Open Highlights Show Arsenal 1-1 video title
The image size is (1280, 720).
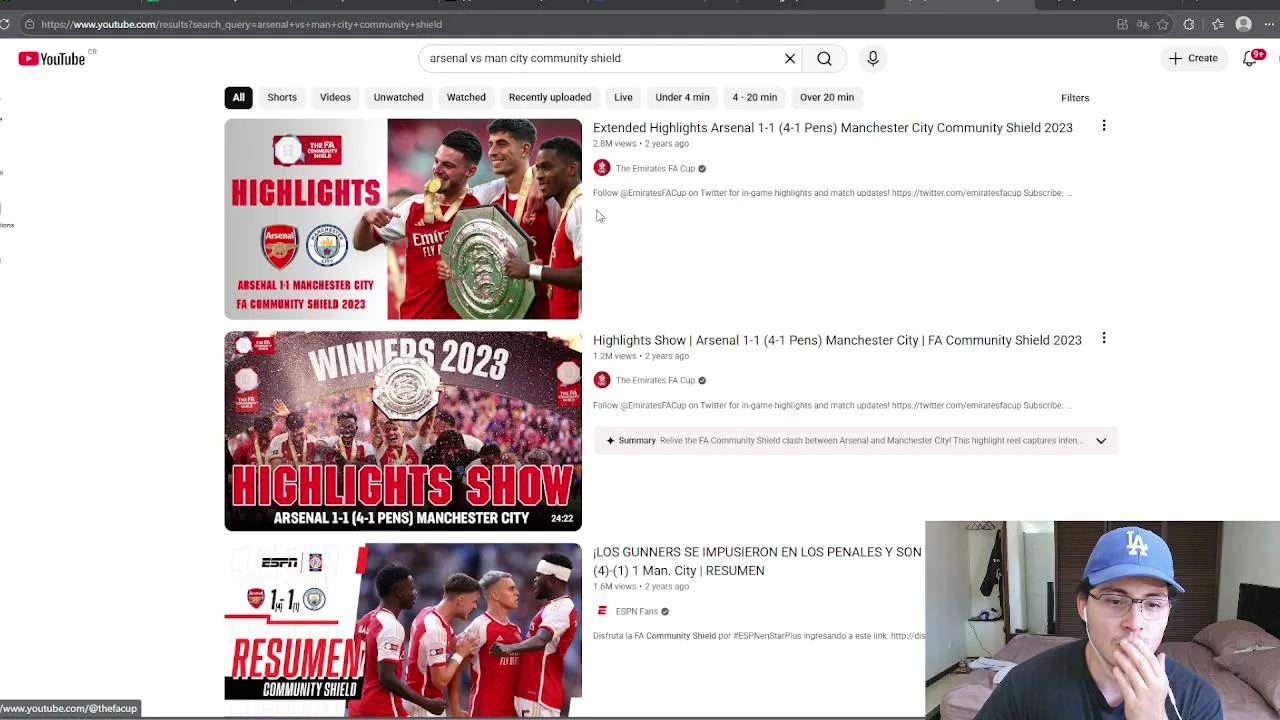[x=837, y=340]
